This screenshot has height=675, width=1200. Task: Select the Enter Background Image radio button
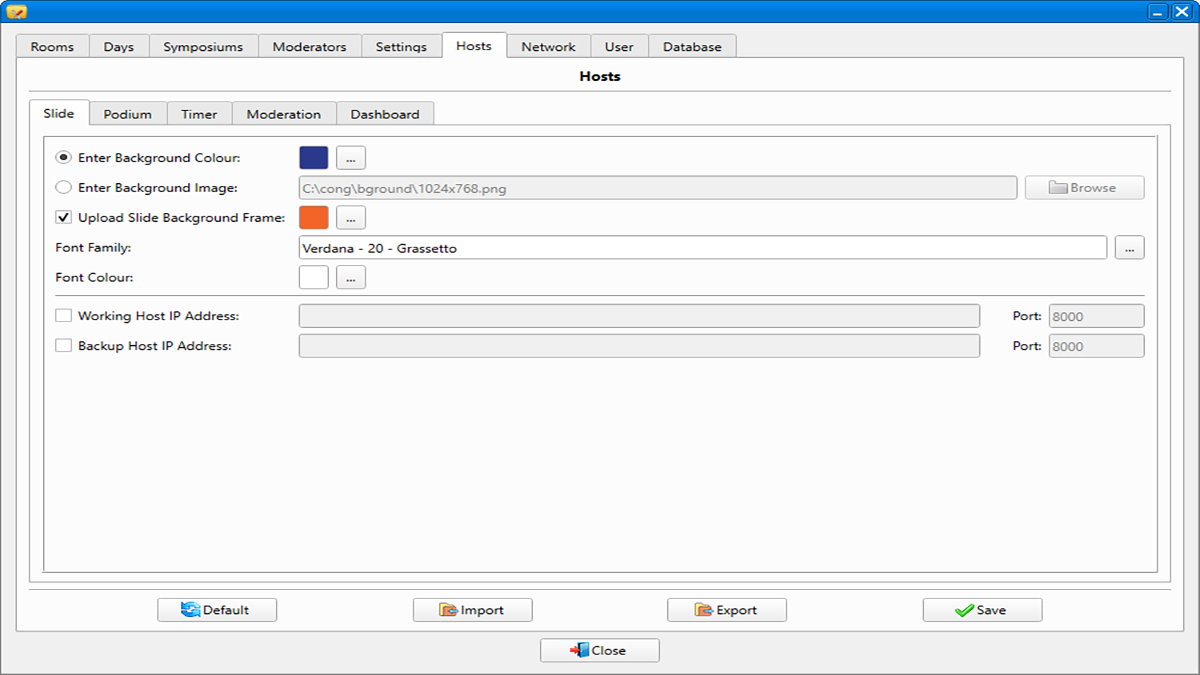coord(63,187)
